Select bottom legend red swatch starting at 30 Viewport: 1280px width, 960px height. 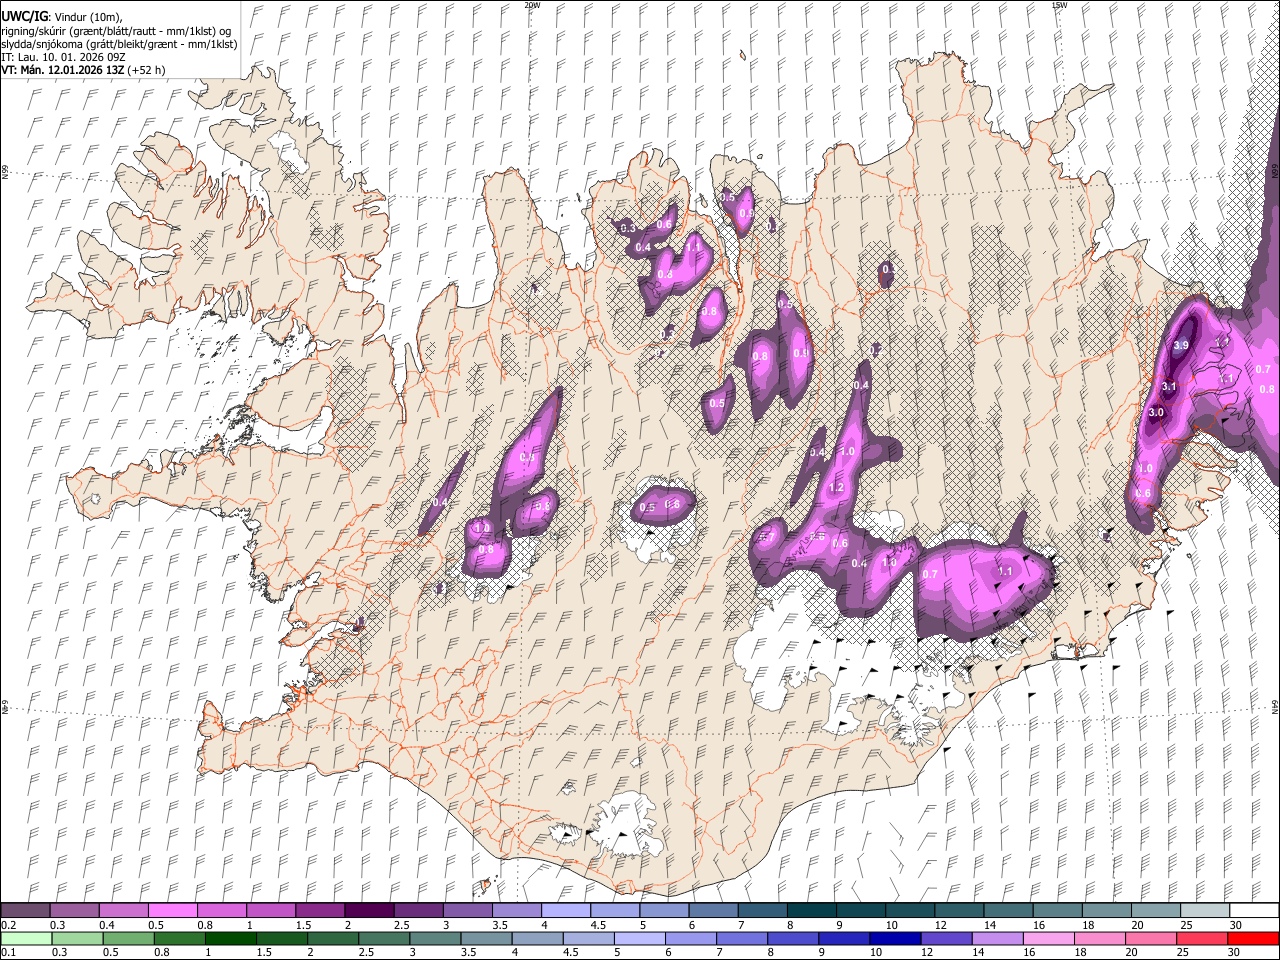tap(1254, 938)
